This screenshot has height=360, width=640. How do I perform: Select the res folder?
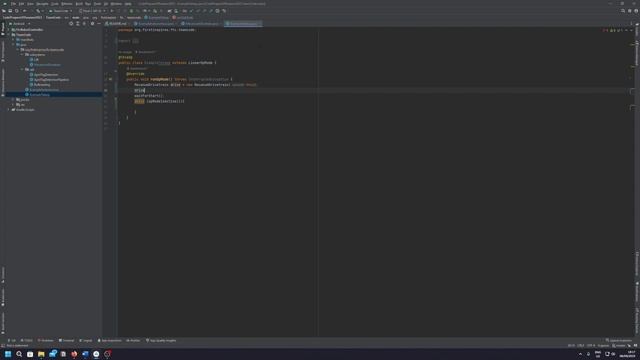pos(21,104)
